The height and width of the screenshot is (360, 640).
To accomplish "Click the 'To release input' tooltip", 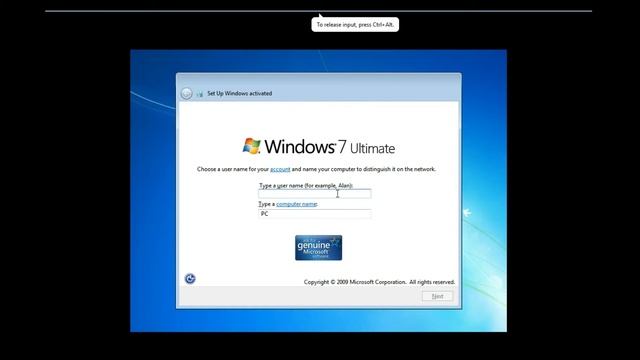I will 355,24.
